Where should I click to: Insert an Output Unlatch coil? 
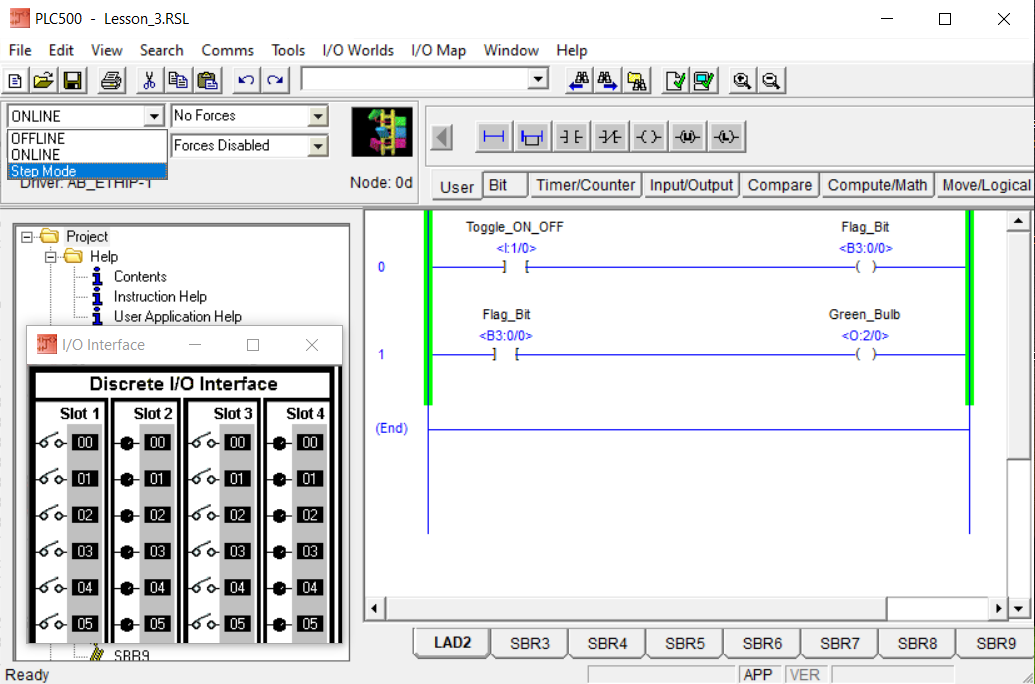[687, 137]
